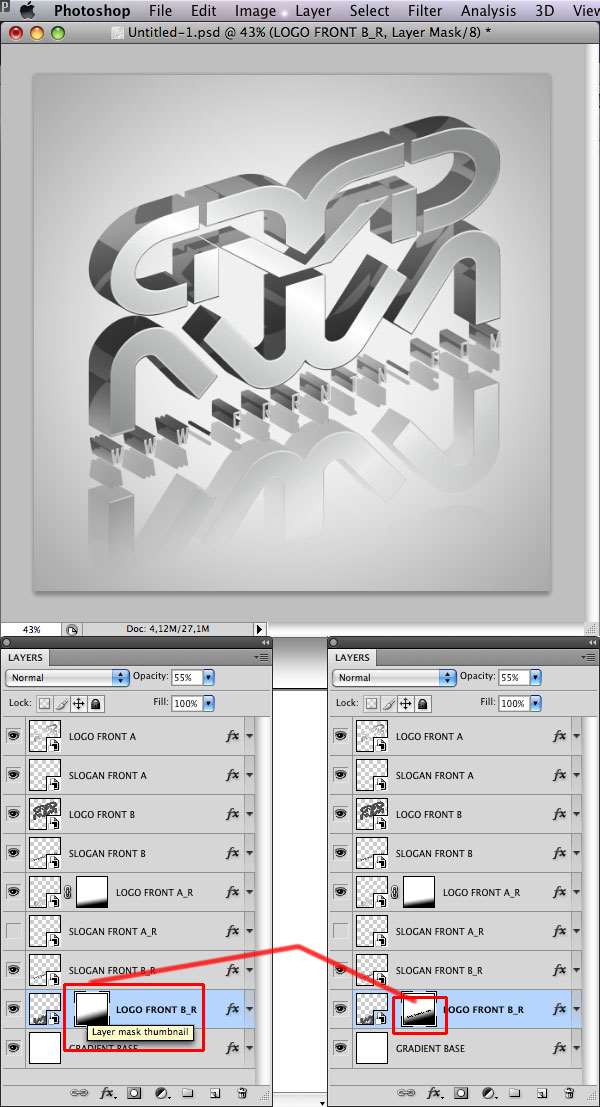This screenshot has width=600, height=1107.
Task: Toggle GRADIENT BASE visibility in right panel
Action: [x=341, y=1048]
